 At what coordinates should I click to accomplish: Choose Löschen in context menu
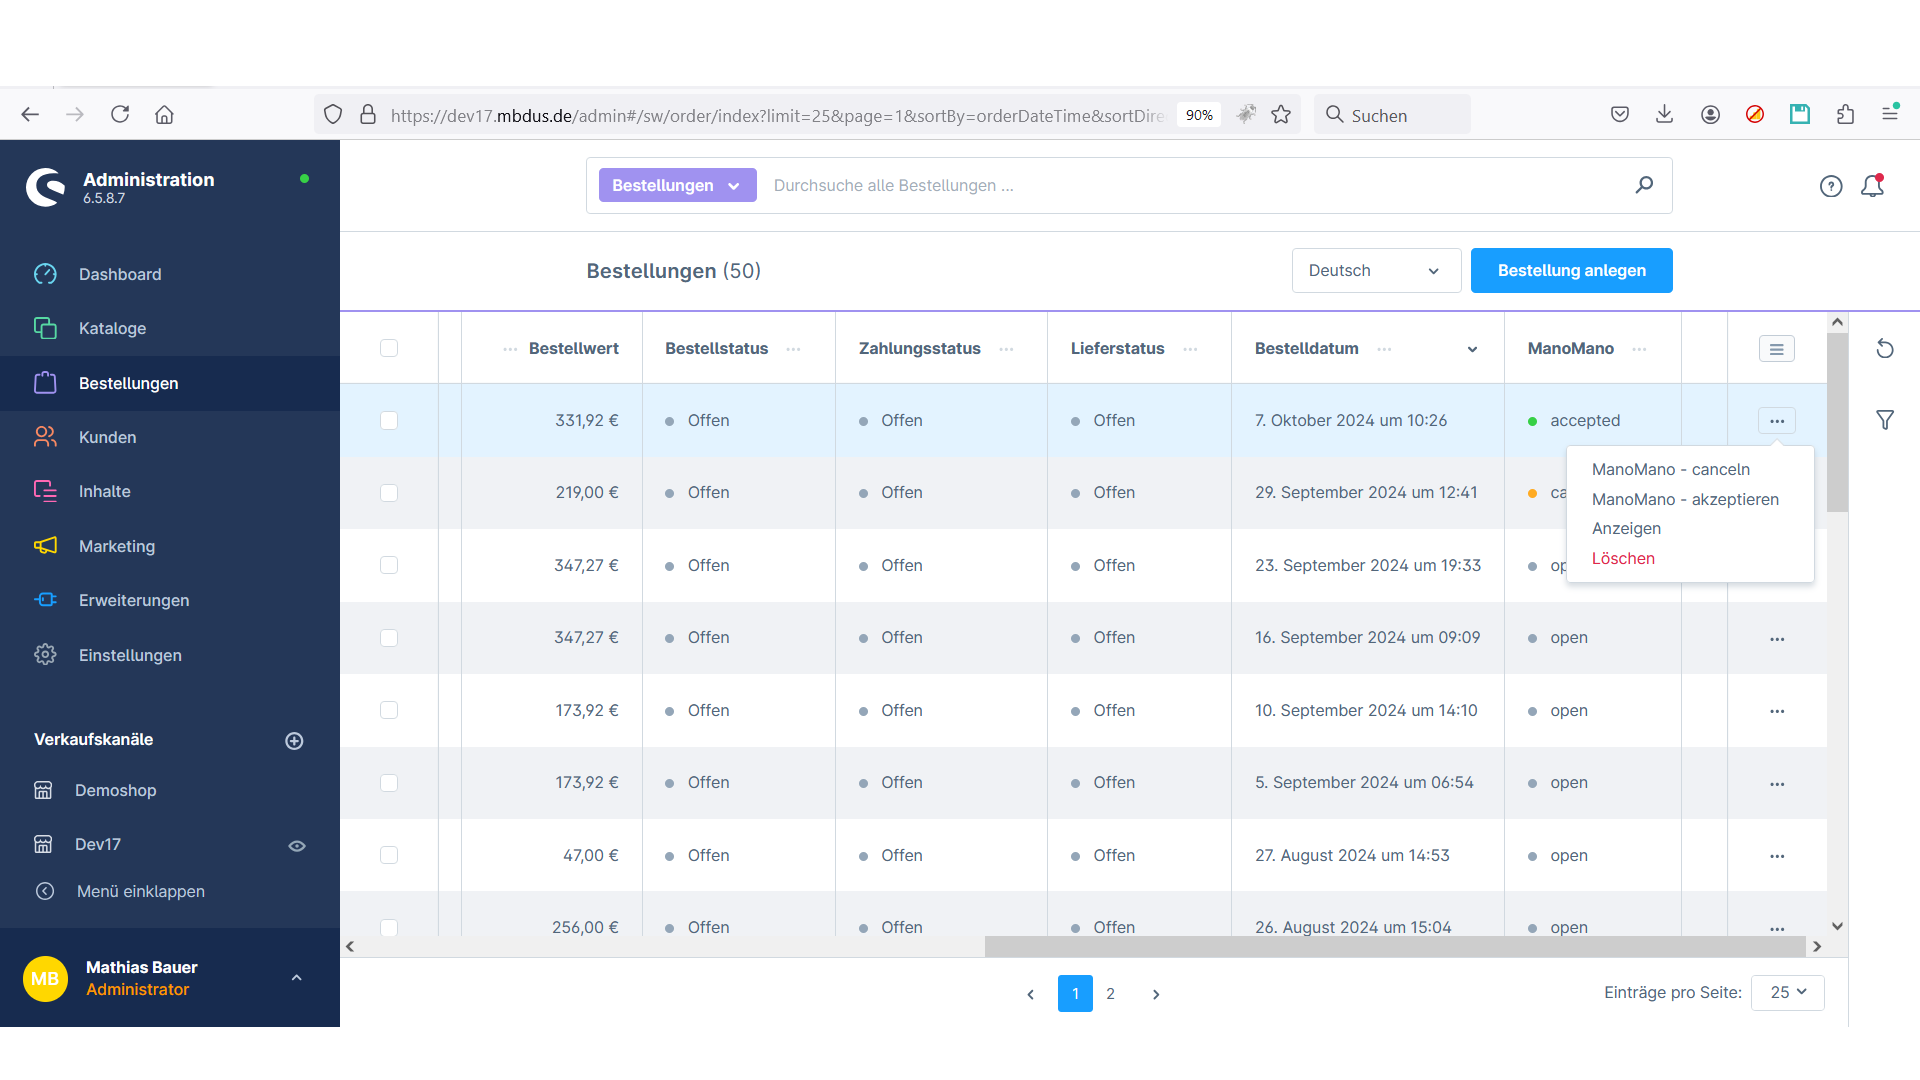[1623, 558]
